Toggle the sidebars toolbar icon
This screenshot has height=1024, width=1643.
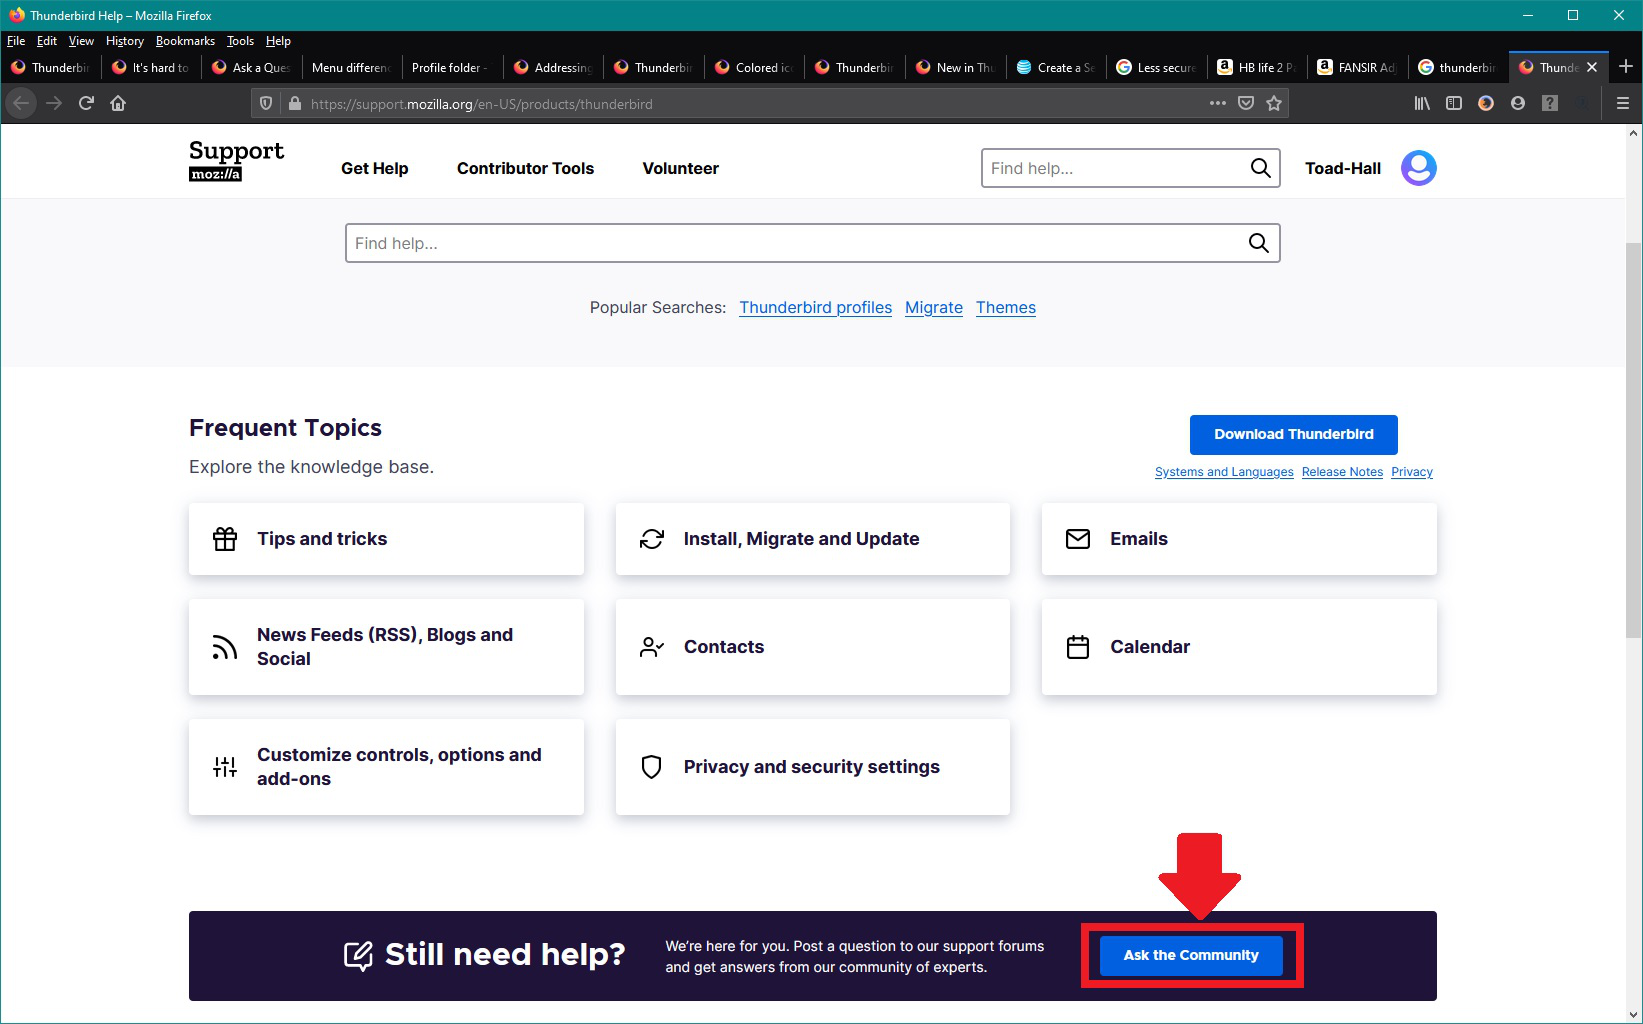[1454, 103]
